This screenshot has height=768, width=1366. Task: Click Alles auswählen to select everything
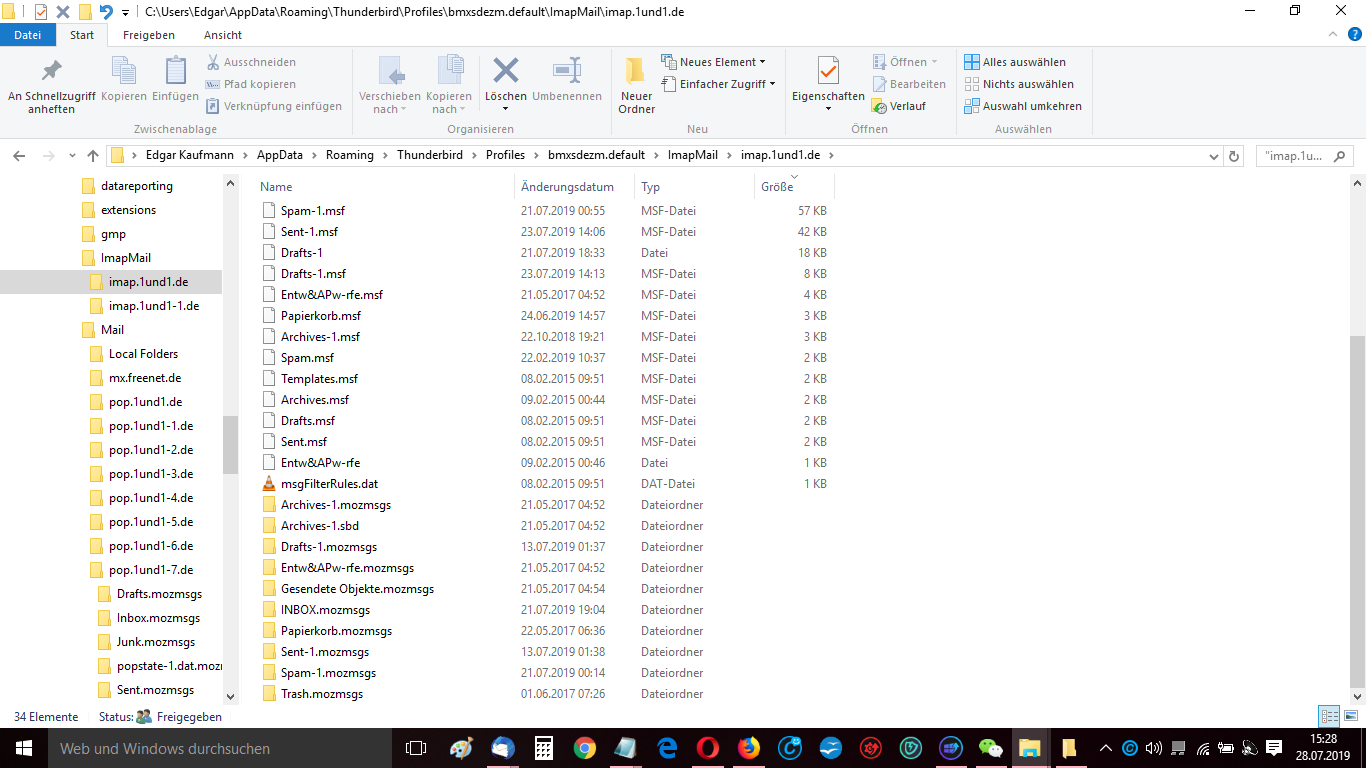coord(1015,62)
